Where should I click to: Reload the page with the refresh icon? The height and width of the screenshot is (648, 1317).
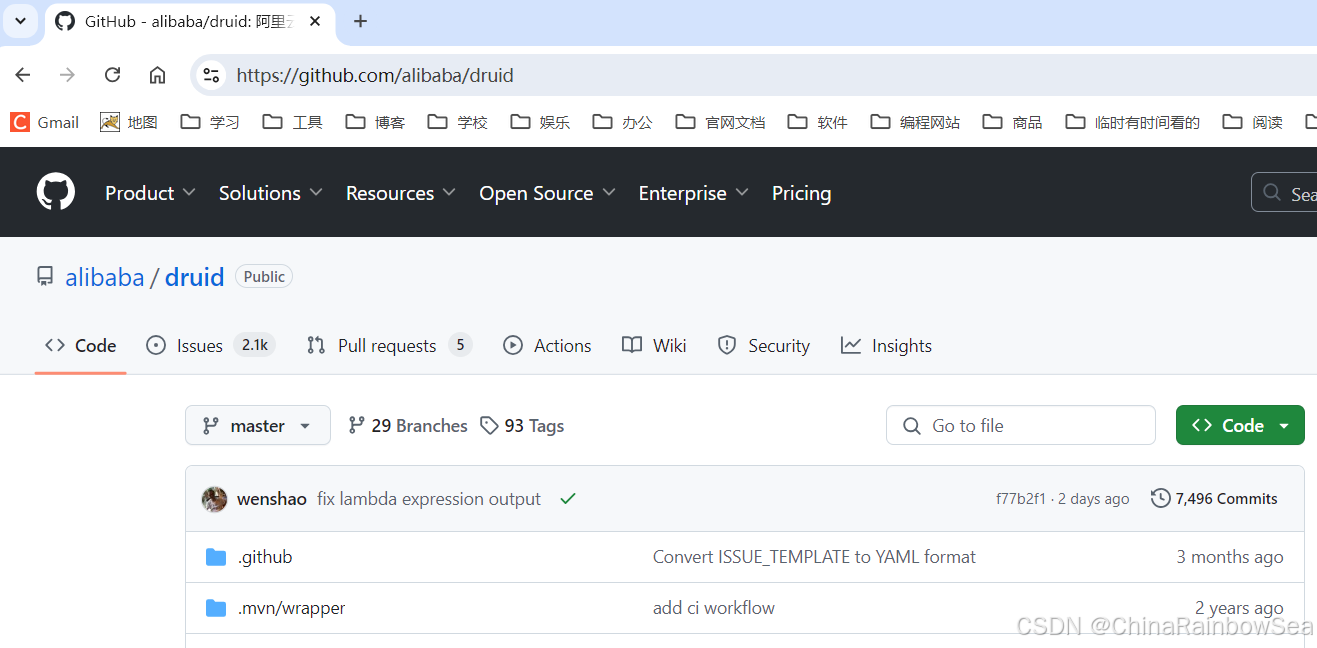pyautogui.click(x=112, y=74)
